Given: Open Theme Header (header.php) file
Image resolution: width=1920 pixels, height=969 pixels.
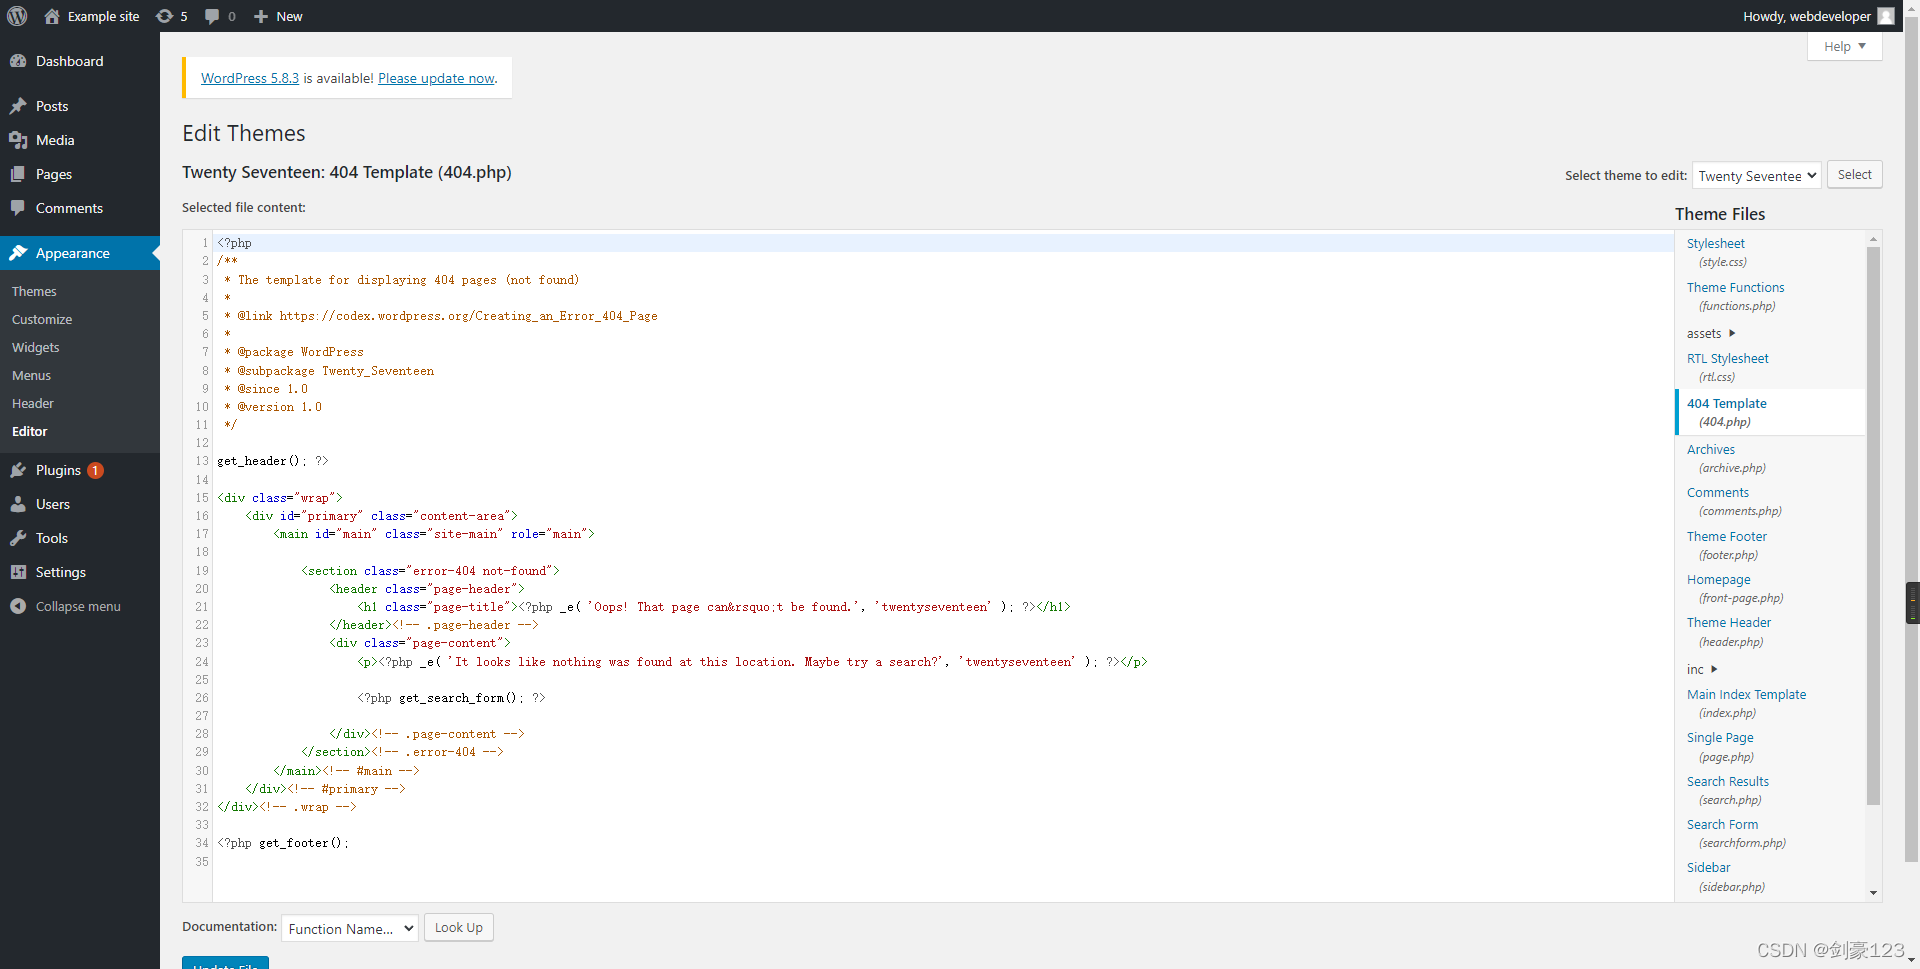Looking at the screenshot, I should [1729, 632].
